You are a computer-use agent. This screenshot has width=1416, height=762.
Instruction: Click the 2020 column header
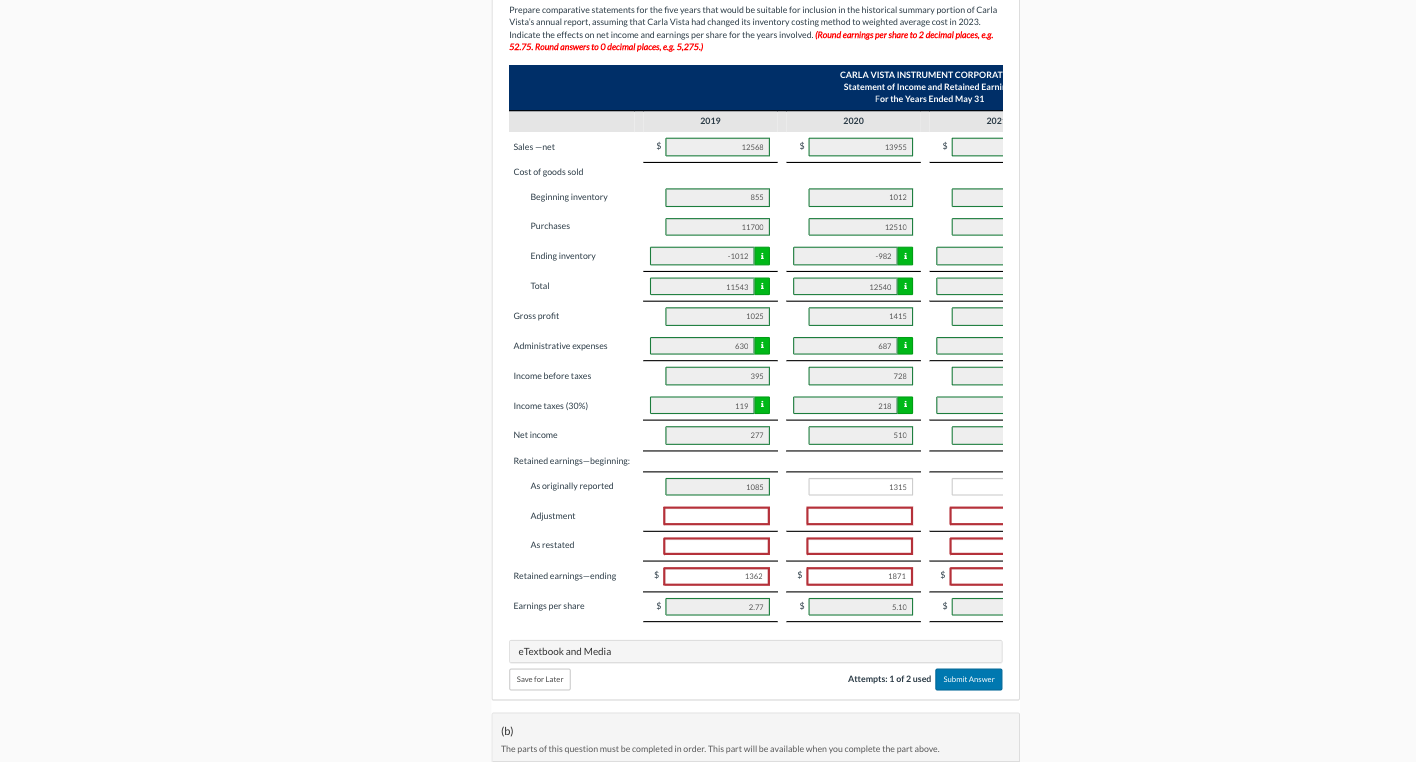[x=853, y=121]
